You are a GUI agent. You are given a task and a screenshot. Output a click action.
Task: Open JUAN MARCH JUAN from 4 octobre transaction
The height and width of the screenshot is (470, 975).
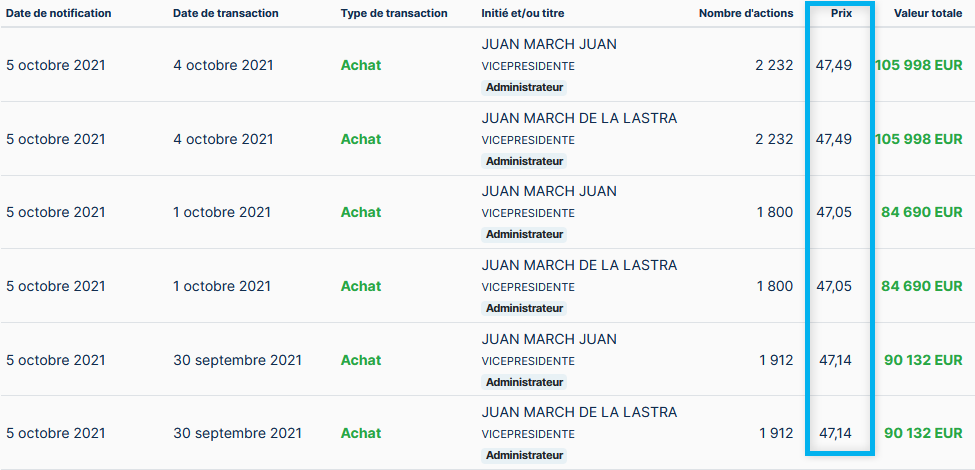tap(549, 44)
